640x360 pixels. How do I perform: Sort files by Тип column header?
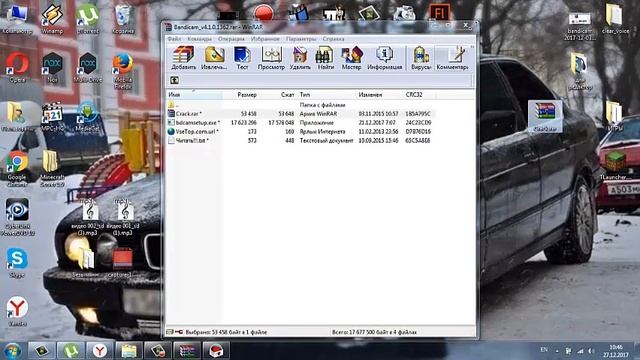(x=326, y=95)
